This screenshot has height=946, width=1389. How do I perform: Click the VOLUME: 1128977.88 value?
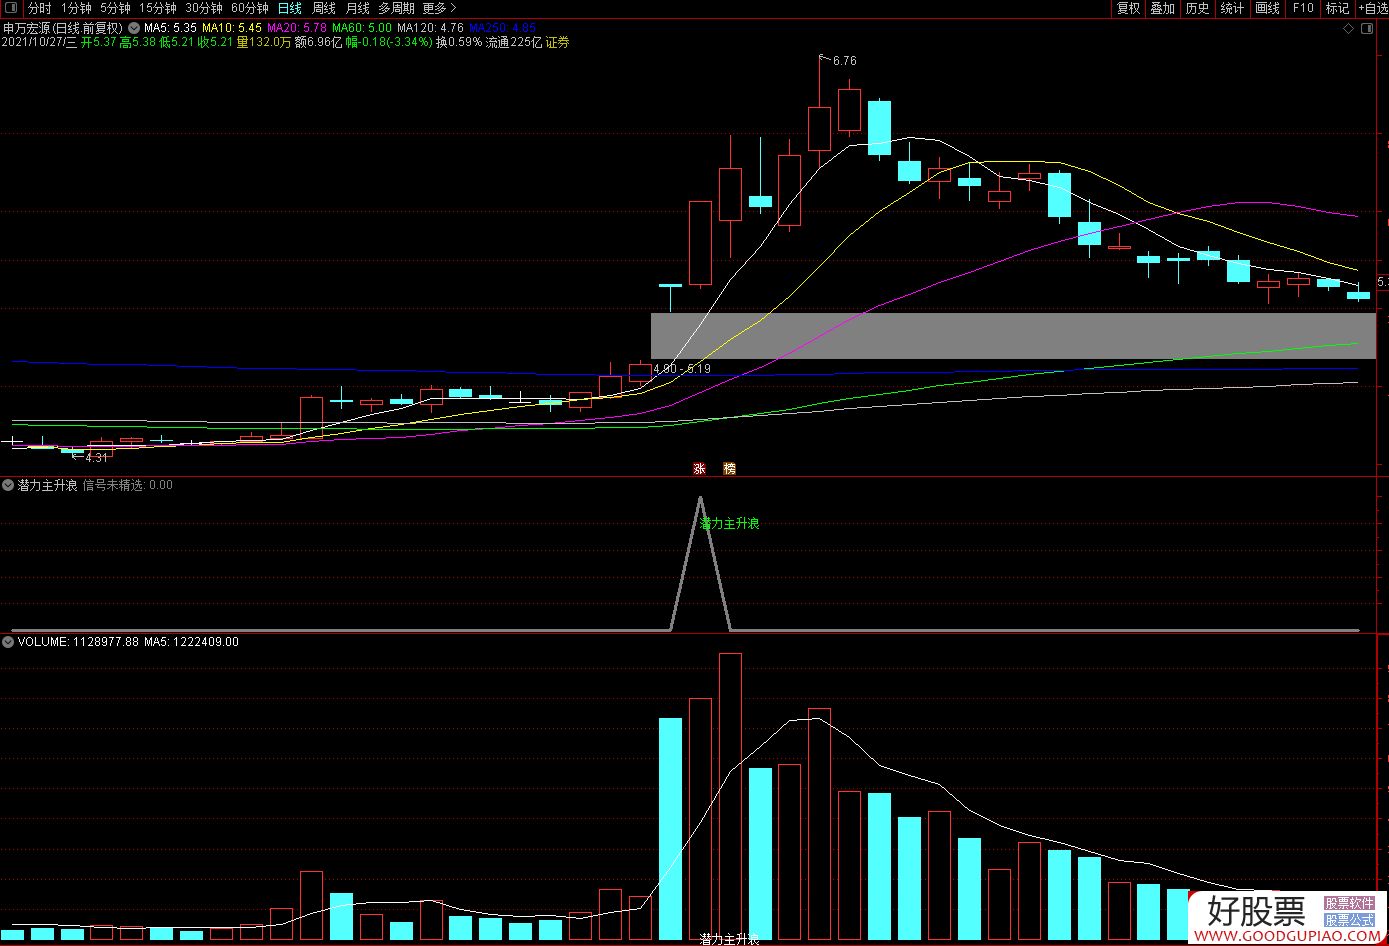pyautogui.click(x=78, y=642)
